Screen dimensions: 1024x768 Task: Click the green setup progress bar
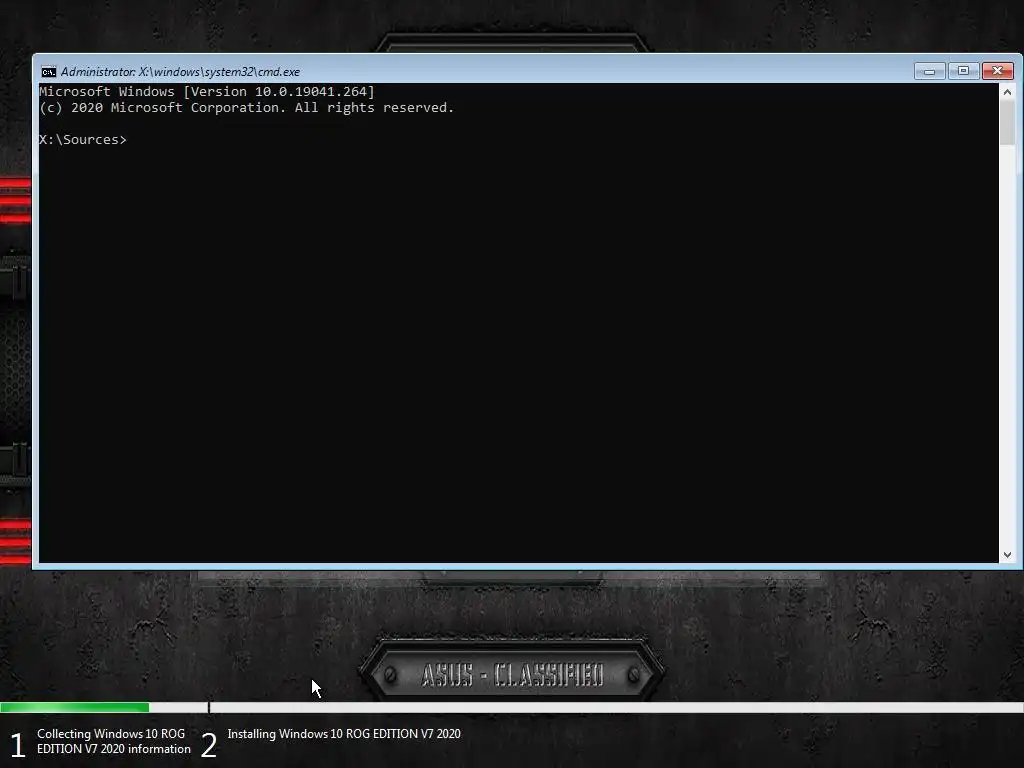click(74, 707)
